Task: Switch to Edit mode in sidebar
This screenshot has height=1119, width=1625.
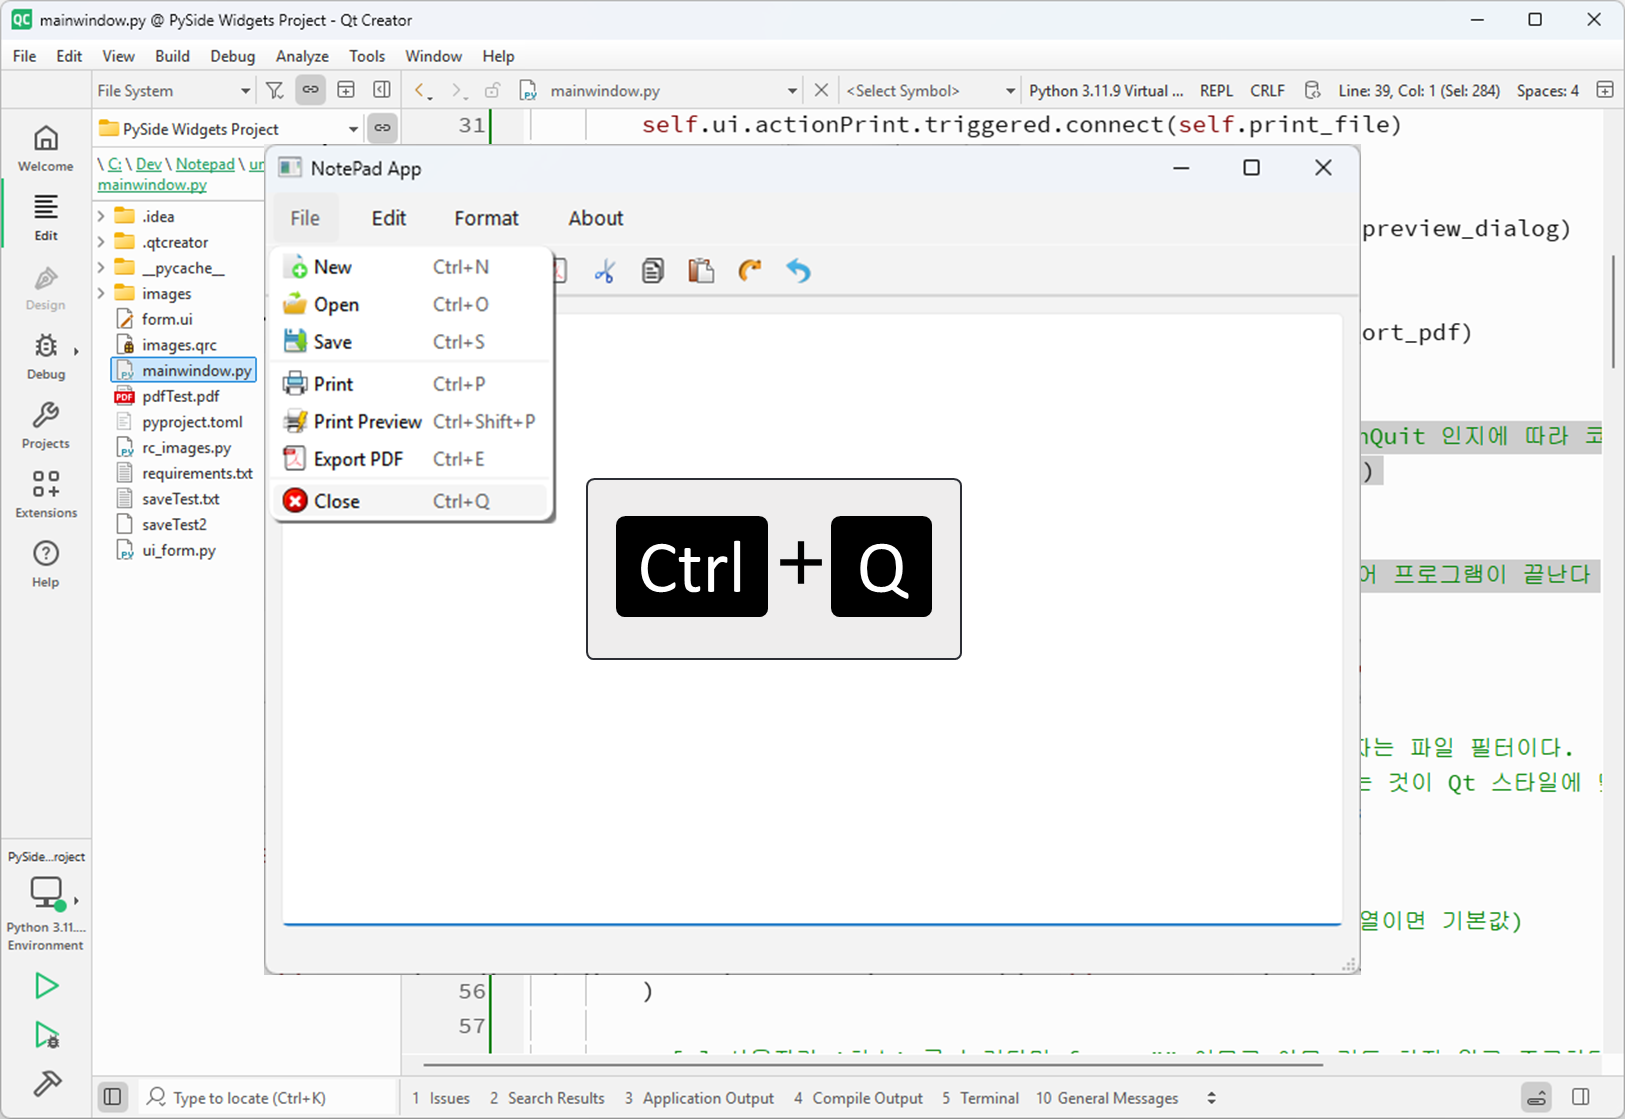Action: point(45,218)
